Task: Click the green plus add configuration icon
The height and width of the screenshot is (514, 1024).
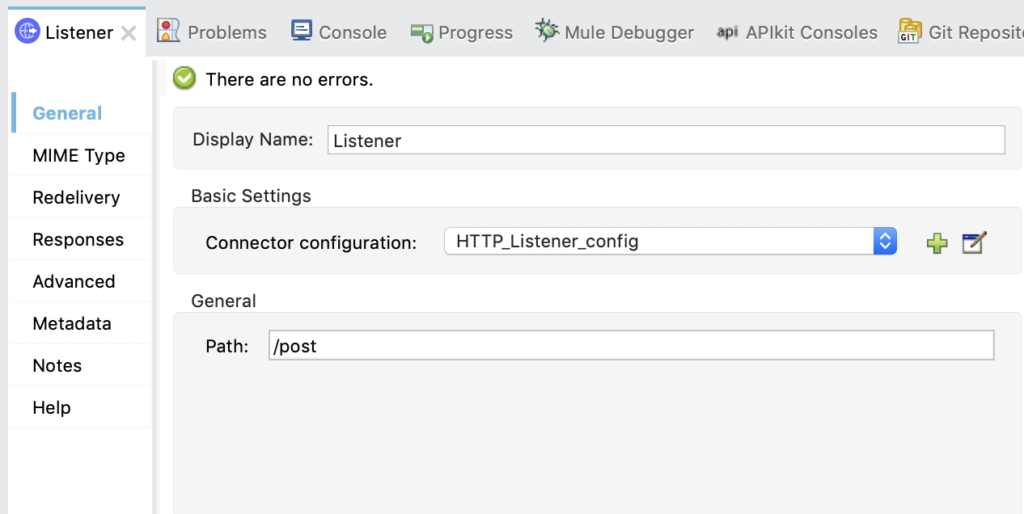Action: (x=937, y=242)
